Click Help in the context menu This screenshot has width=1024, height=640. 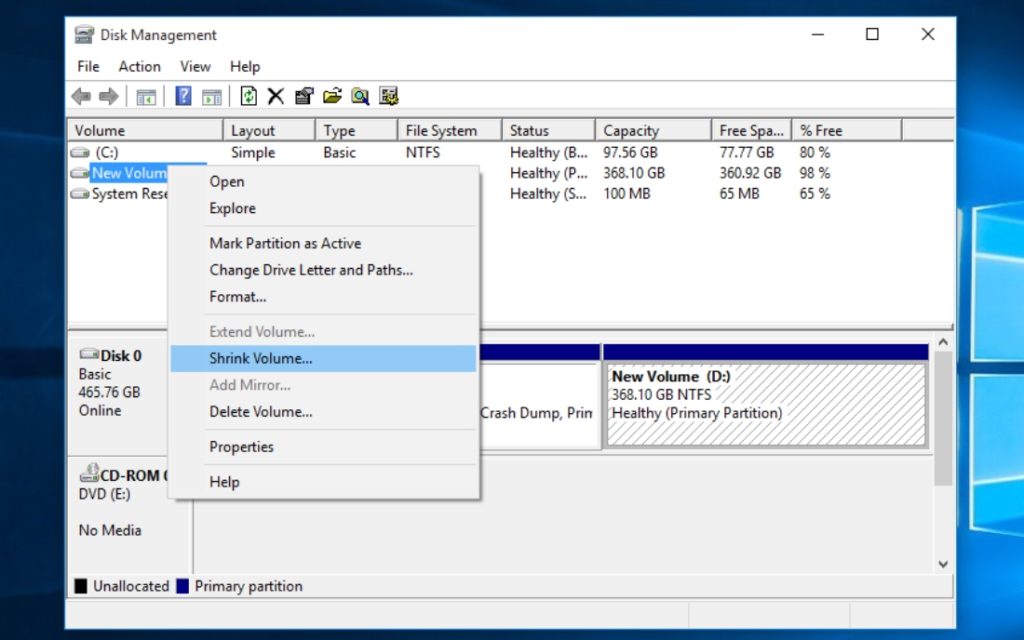point(324,482)
